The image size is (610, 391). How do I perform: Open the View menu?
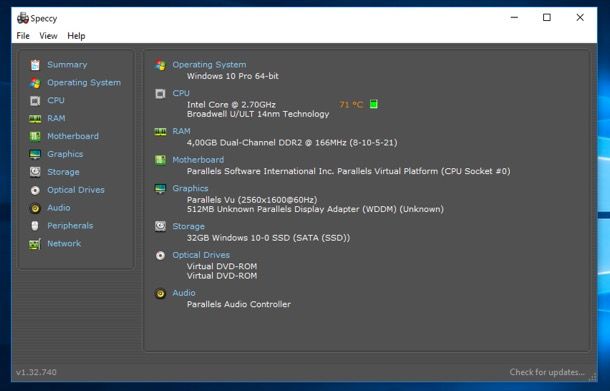48,36
